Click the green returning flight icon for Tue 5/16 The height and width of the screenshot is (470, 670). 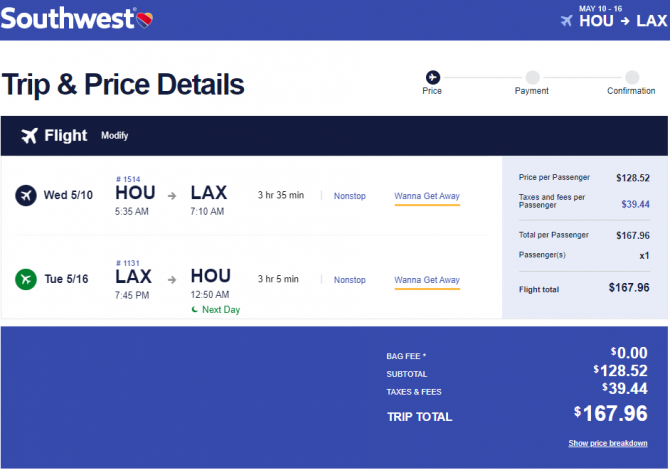[26, 279]
